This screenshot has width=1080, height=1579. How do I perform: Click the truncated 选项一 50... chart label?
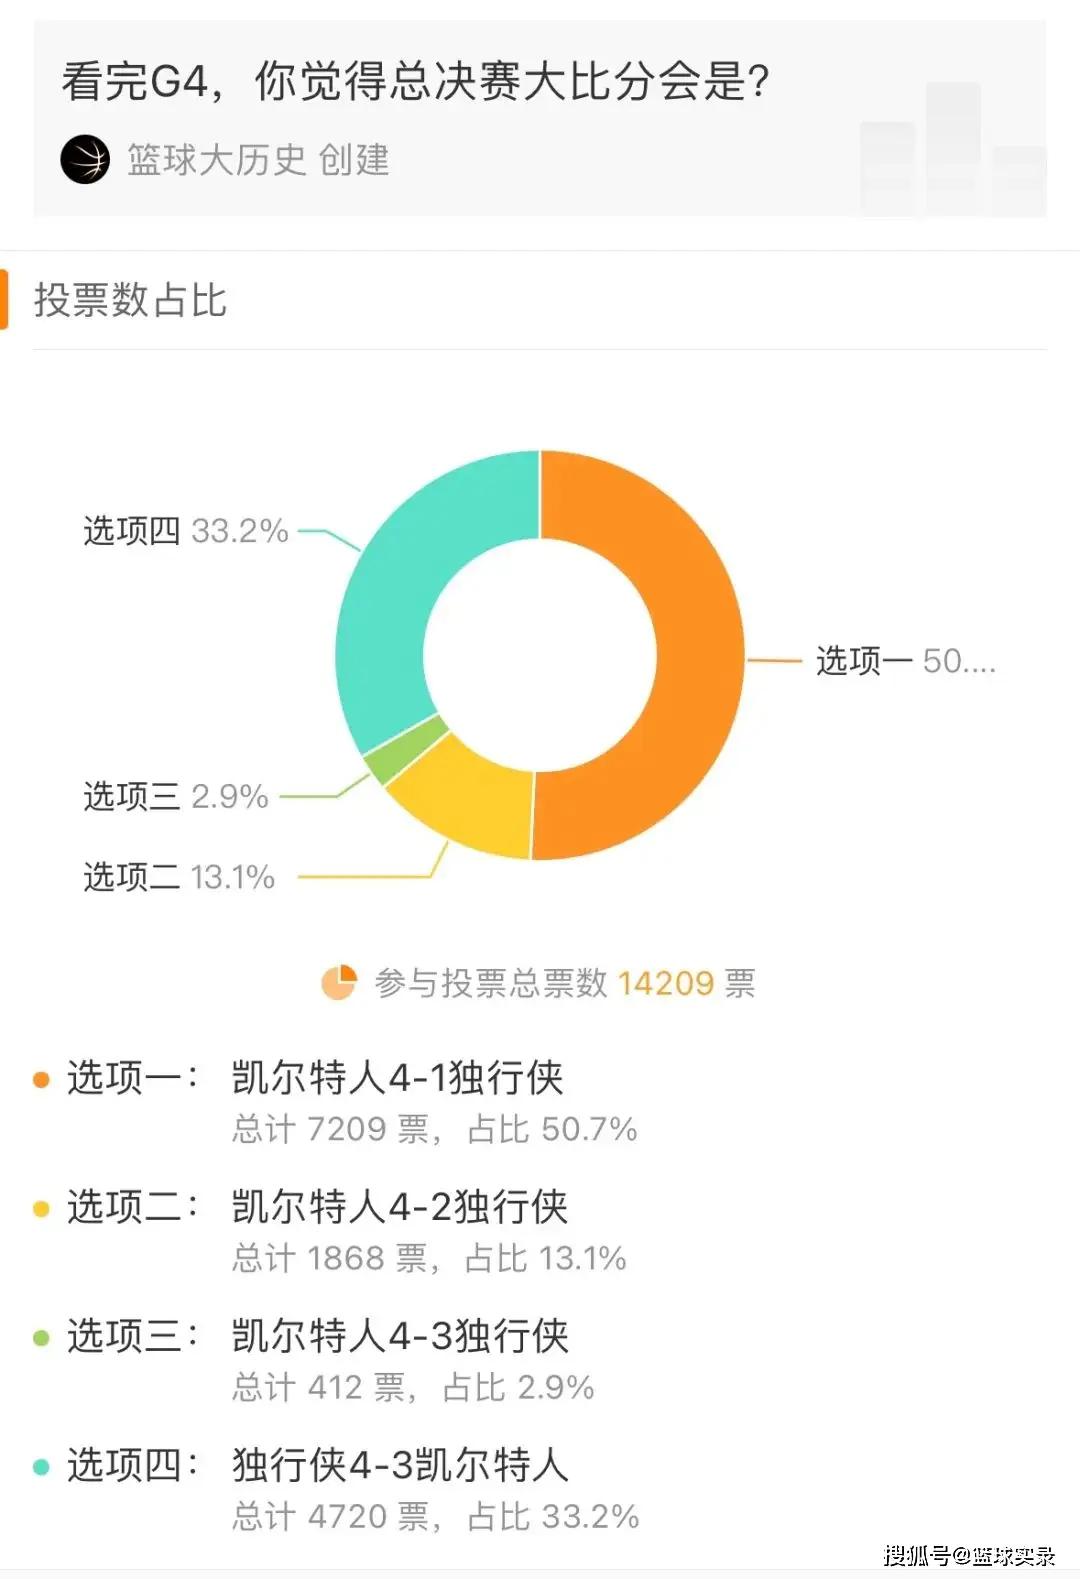point(906,661)
